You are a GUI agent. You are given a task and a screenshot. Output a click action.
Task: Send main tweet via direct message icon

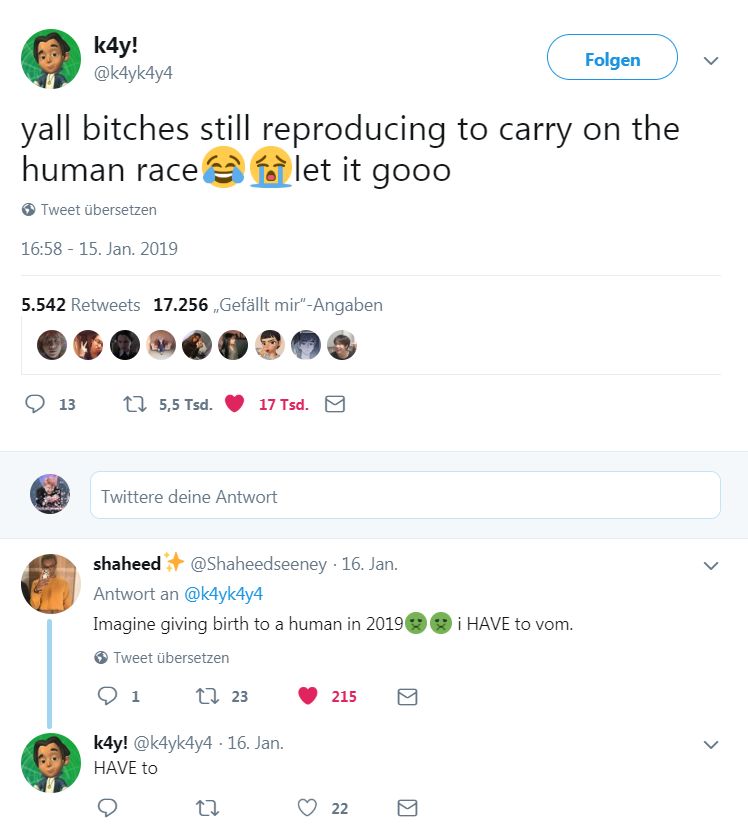click(336, 404)
